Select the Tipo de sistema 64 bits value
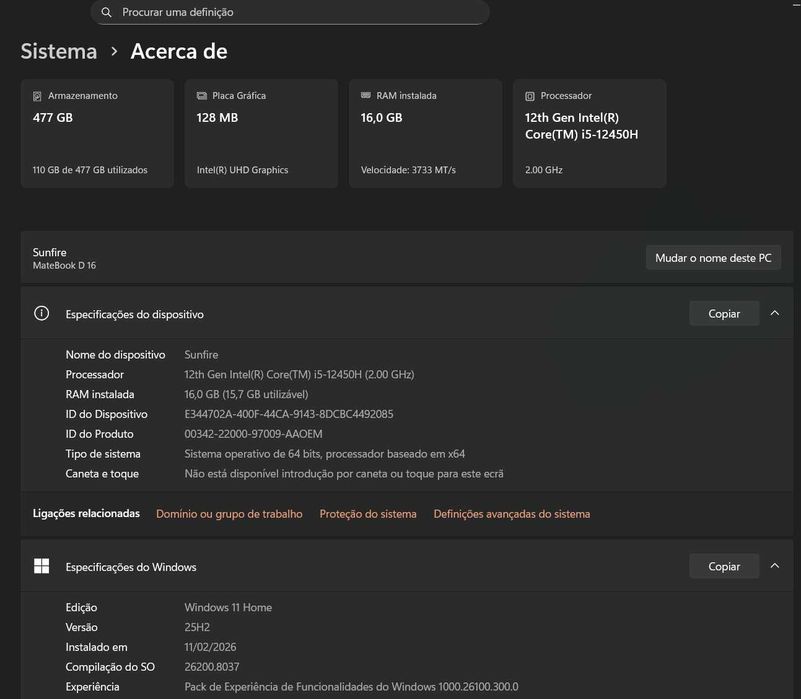Image resolution: width=801 pixels, height=699 pixels. [325, 454]
